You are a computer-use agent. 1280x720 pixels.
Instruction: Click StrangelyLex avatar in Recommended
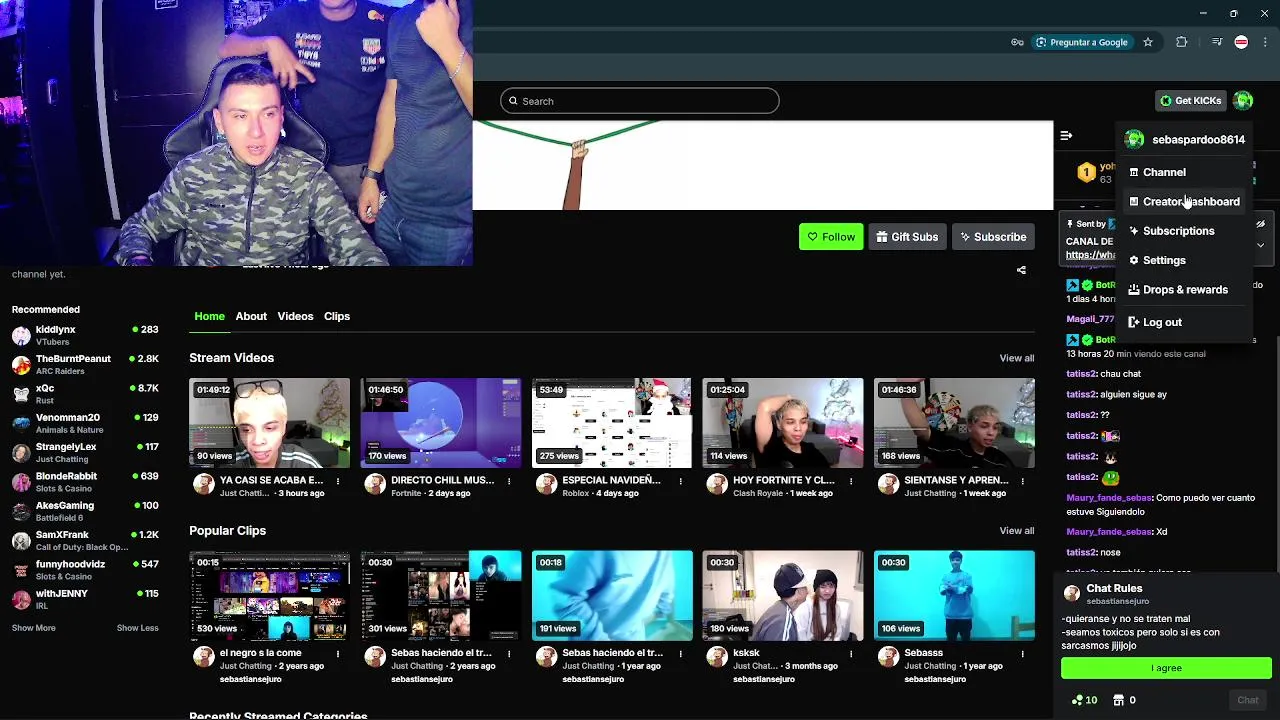[21, 453]
